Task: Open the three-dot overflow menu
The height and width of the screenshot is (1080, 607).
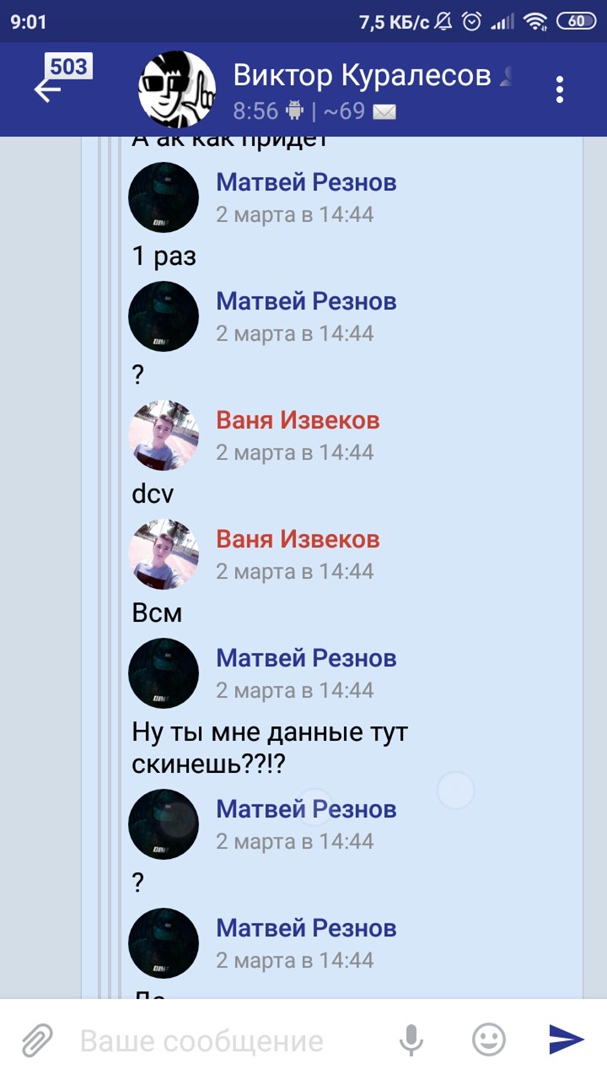Action: [x=559, y=90]
